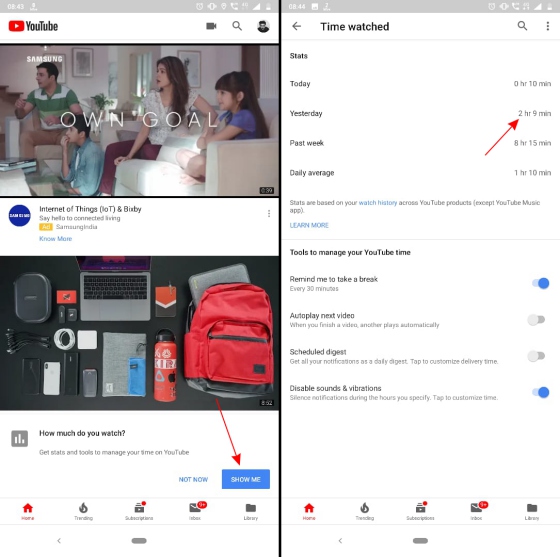Tap the Past week stat row
The height and width of the screenshot is (557, 560).
click(420, 143)
